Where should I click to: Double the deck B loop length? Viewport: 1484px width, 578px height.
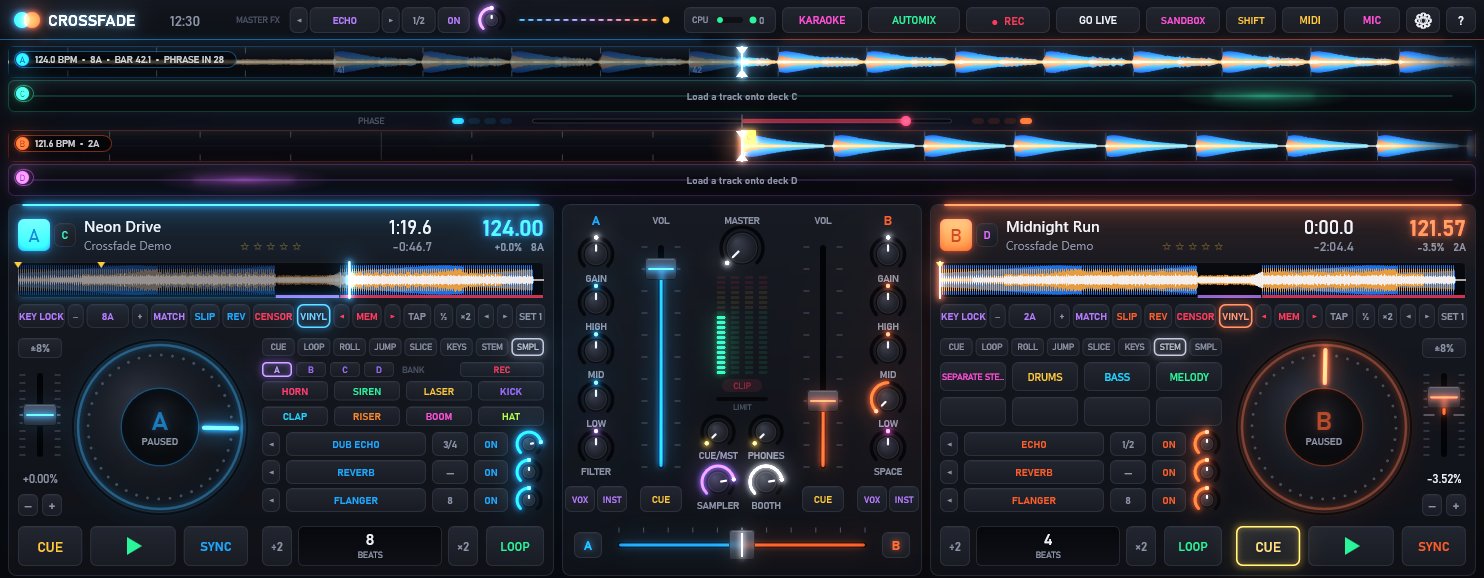coord(1139,546)
